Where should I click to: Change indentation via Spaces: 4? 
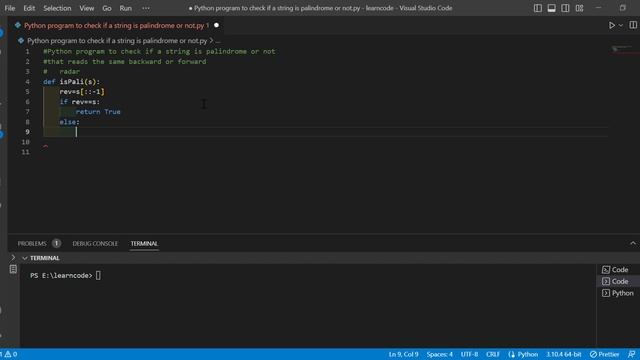[x=440, y=354]
